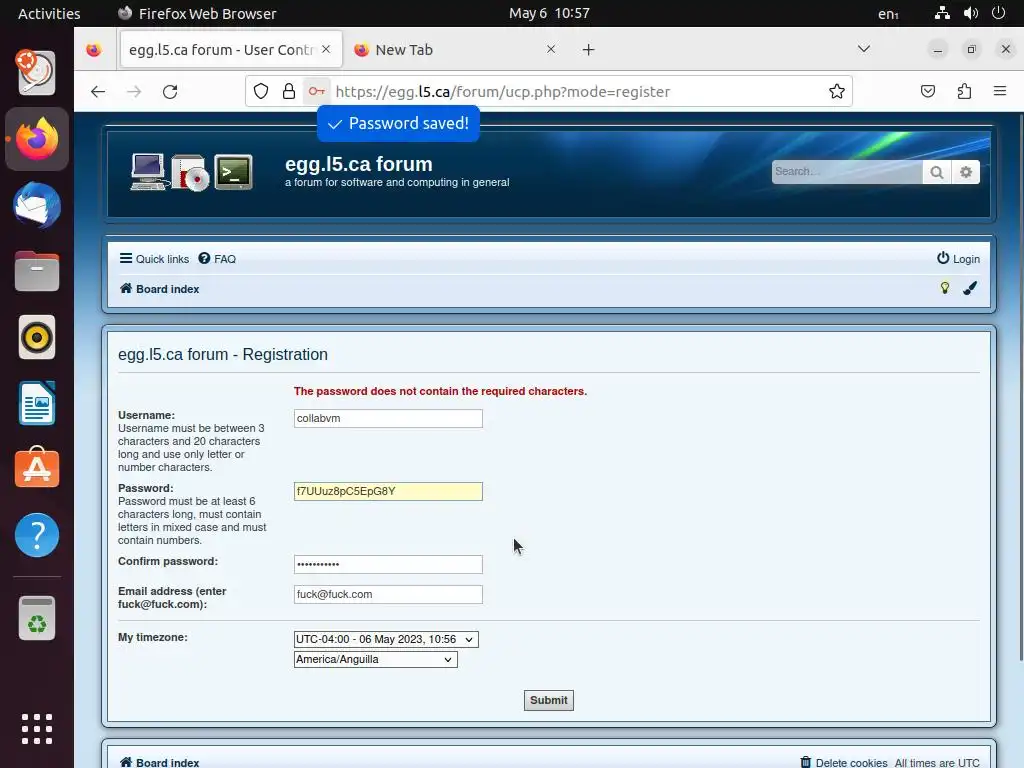Open the clock and calendar menu
The width and height of the screenshot is (1024, 768).
(x=549, y=13)
